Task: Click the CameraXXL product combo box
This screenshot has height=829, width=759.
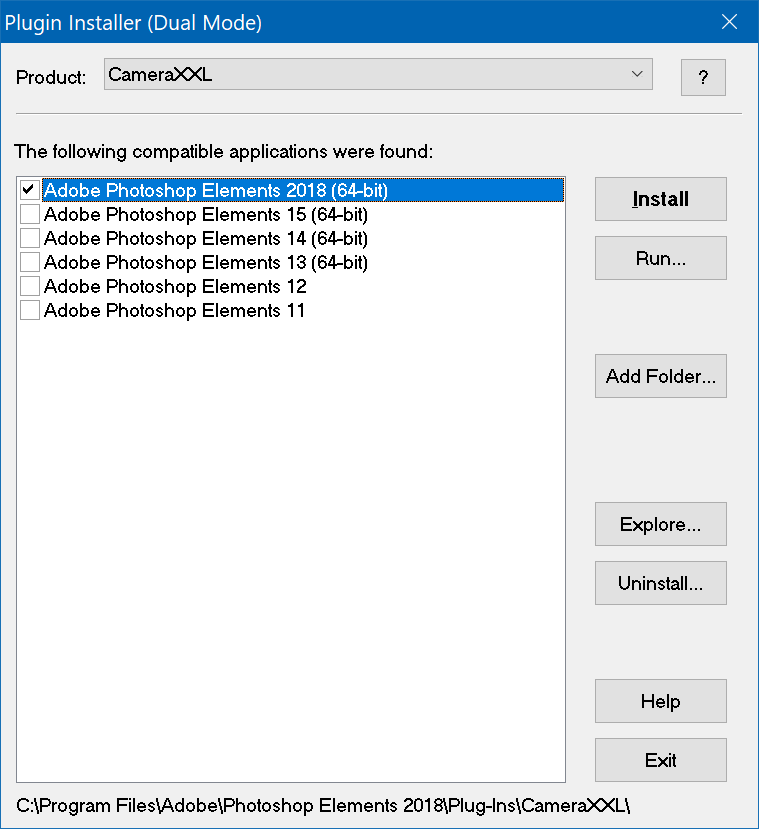Action: (x=370, y=74)
